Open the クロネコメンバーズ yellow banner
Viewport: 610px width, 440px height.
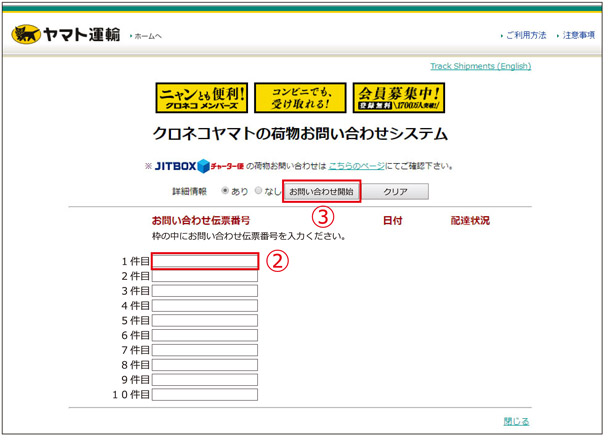pyautogui.click(x=201, y=98)
